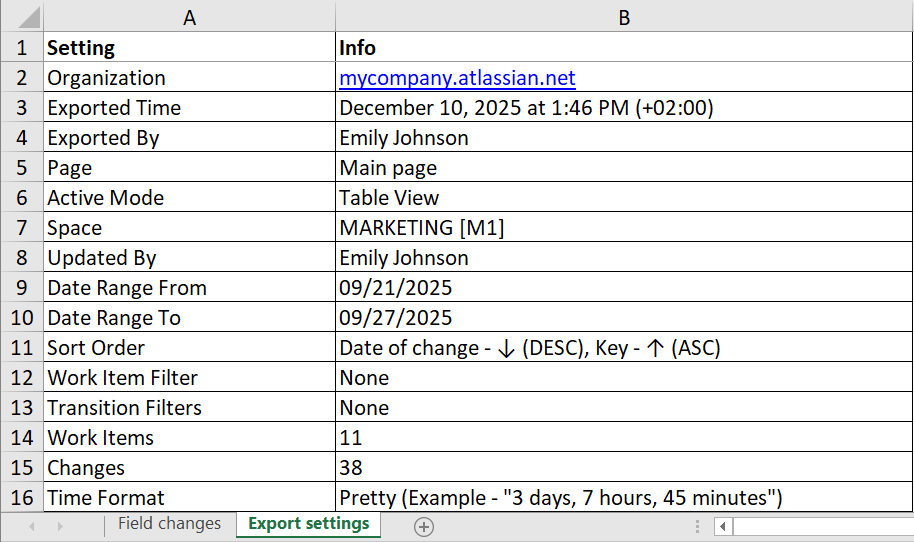This screenshot has width=914, height=542.
Task: Click the horizontal scrollbar left arrow
Action: [x=723, y=526]
